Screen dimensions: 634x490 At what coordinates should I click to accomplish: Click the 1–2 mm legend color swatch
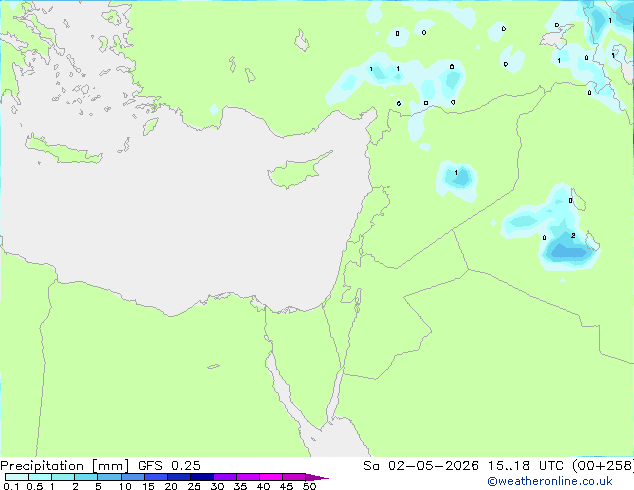coord(63,477)
